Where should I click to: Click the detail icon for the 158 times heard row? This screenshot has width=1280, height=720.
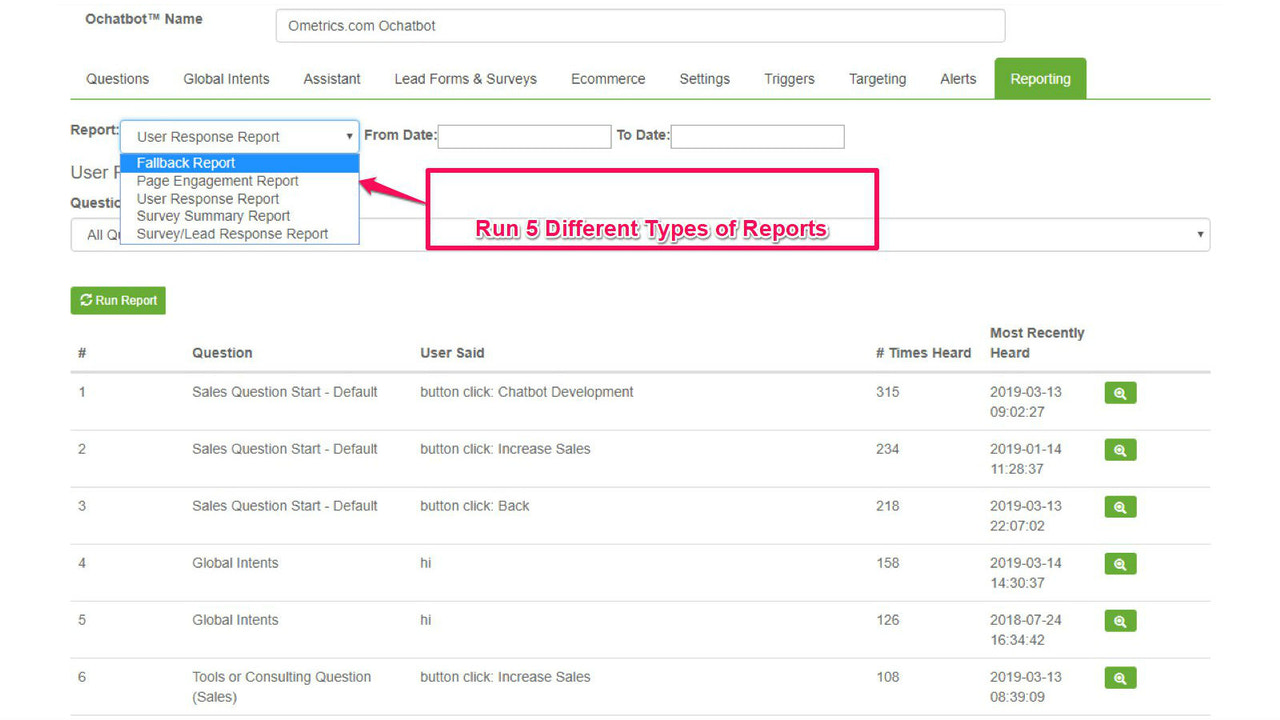1119,563
